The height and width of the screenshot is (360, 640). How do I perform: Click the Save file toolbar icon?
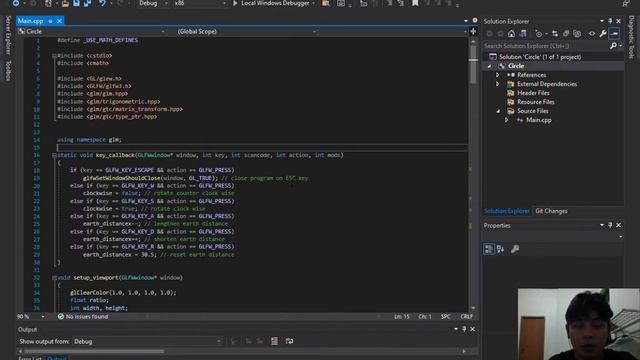tap(76, 3)
